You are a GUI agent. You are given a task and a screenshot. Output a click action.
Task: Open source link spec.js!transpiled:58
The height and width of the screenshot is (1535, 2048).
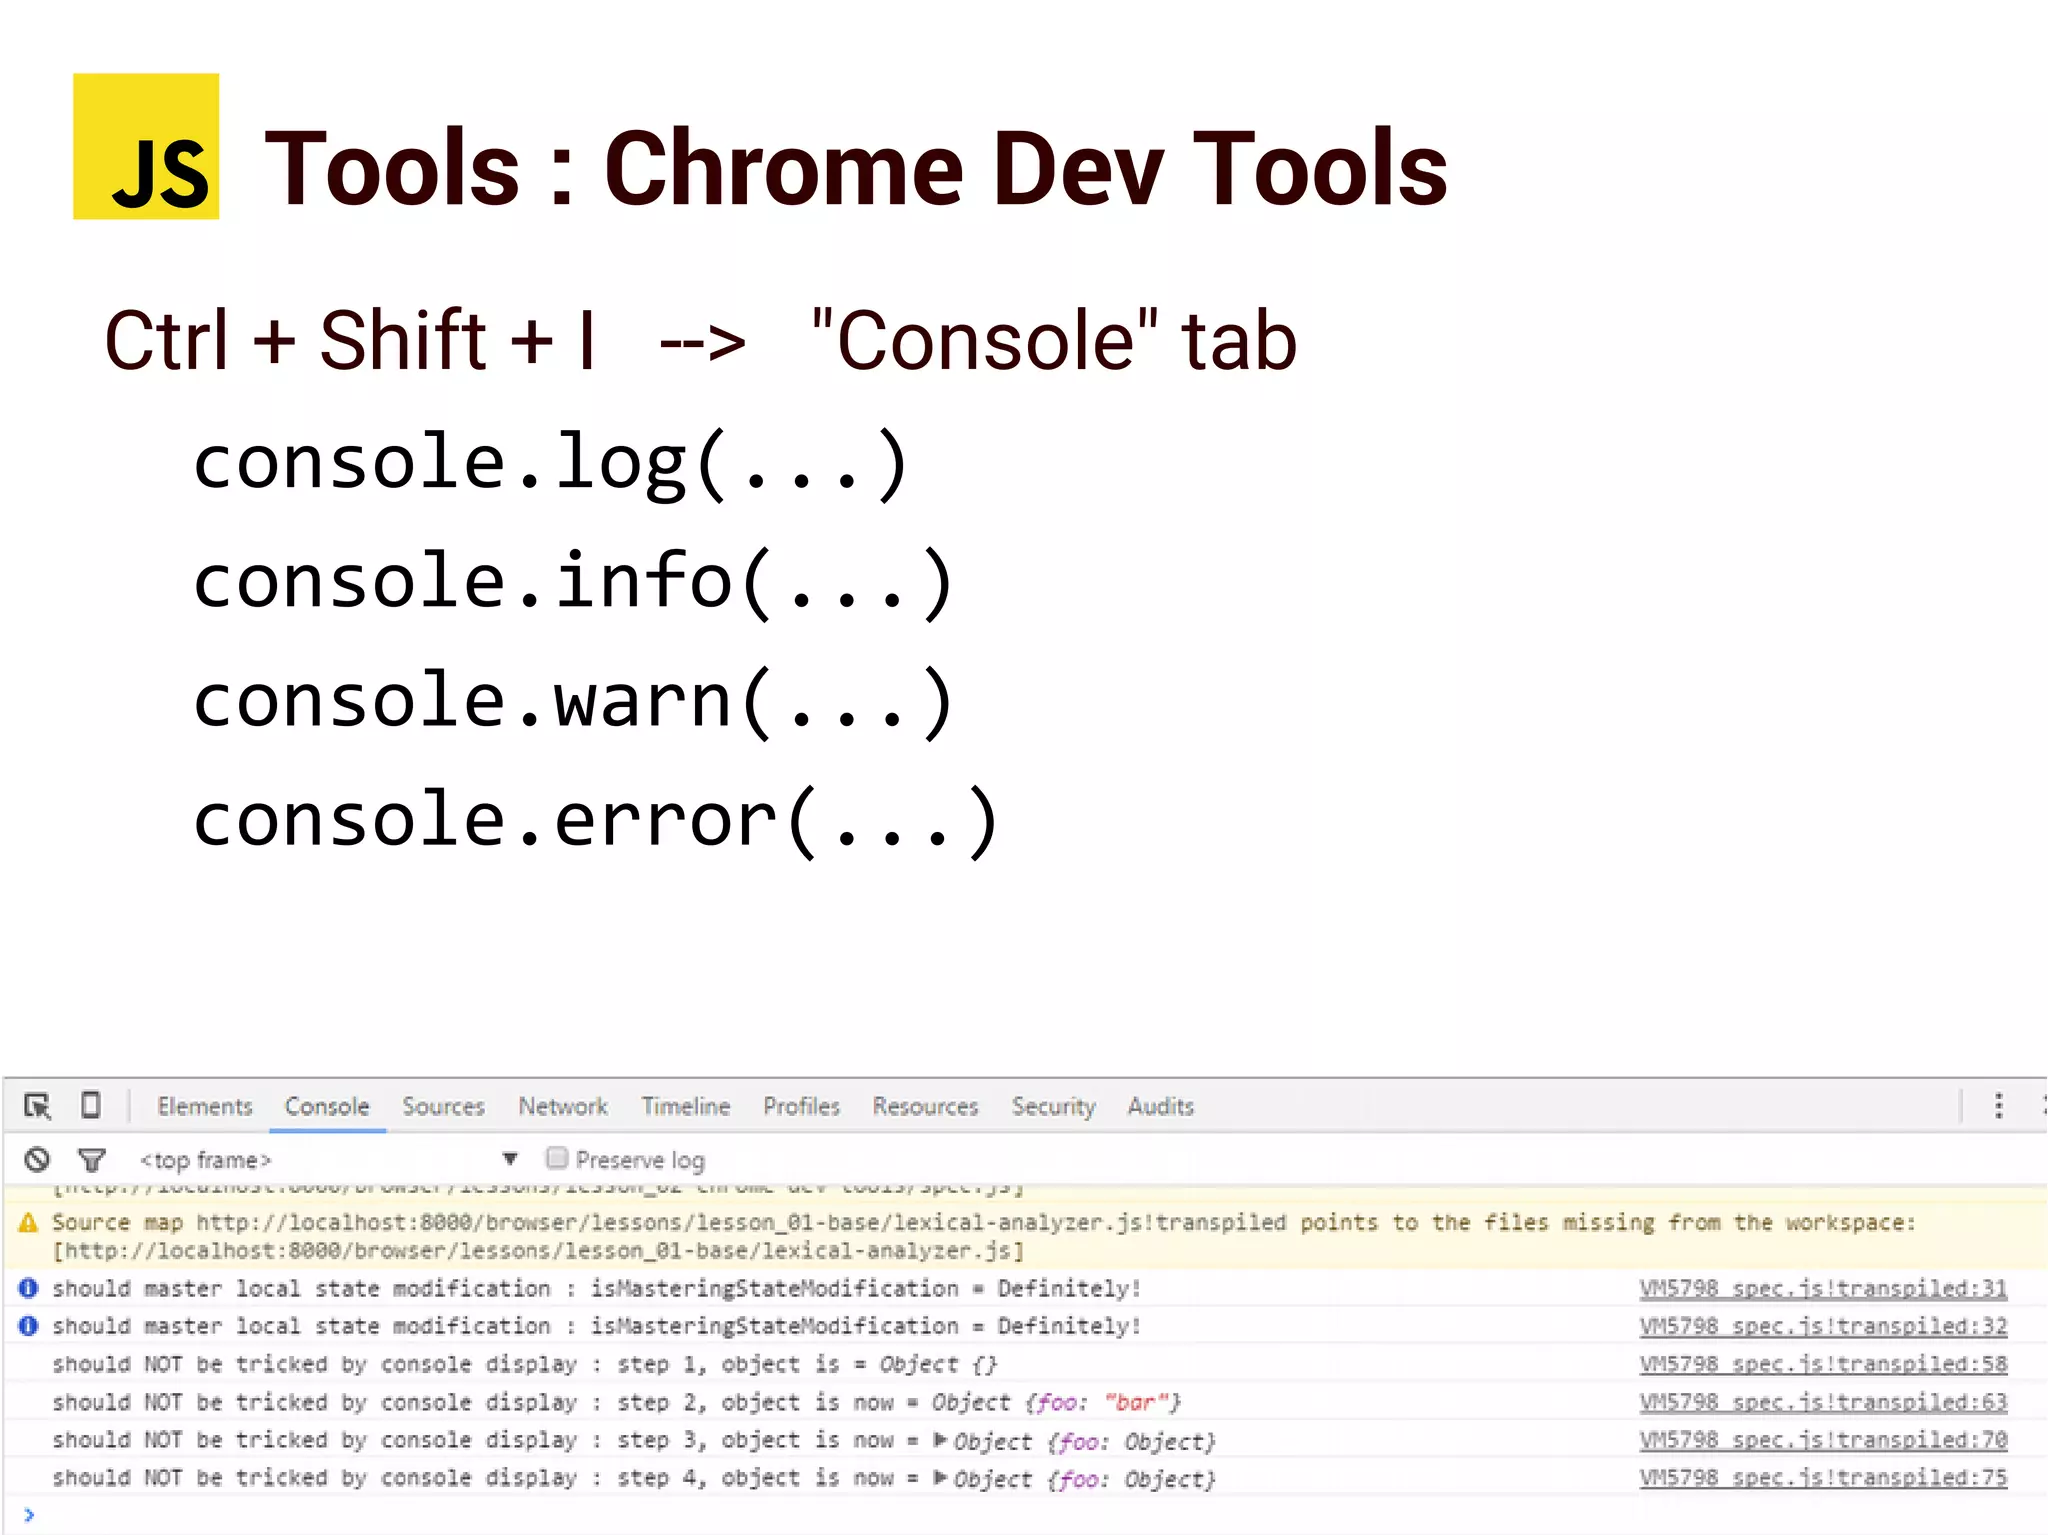1823,1365
